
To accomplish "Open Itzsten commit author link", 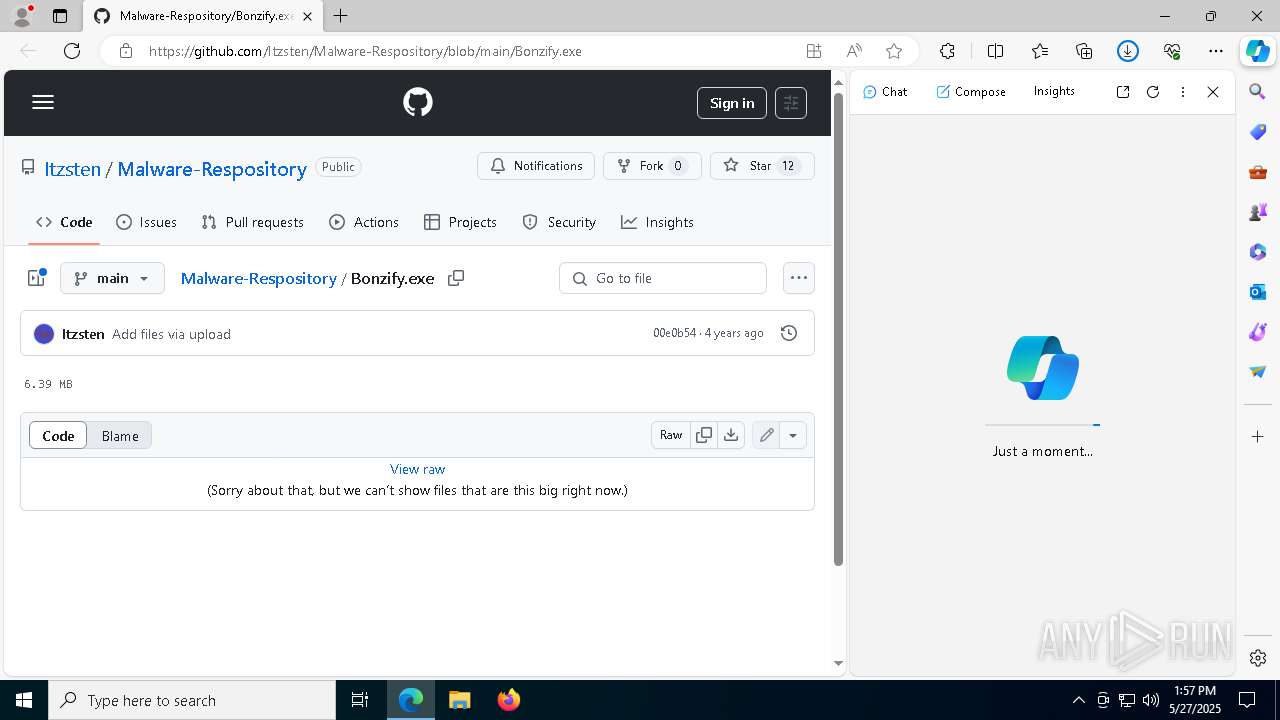I will (x=83, y=334).
